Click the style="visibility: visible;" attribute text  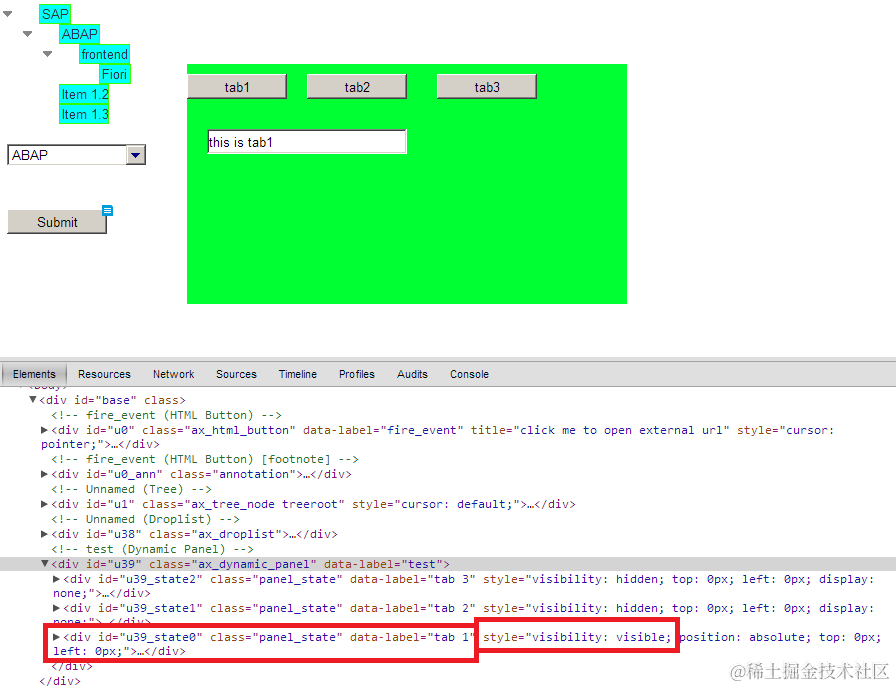577,637
